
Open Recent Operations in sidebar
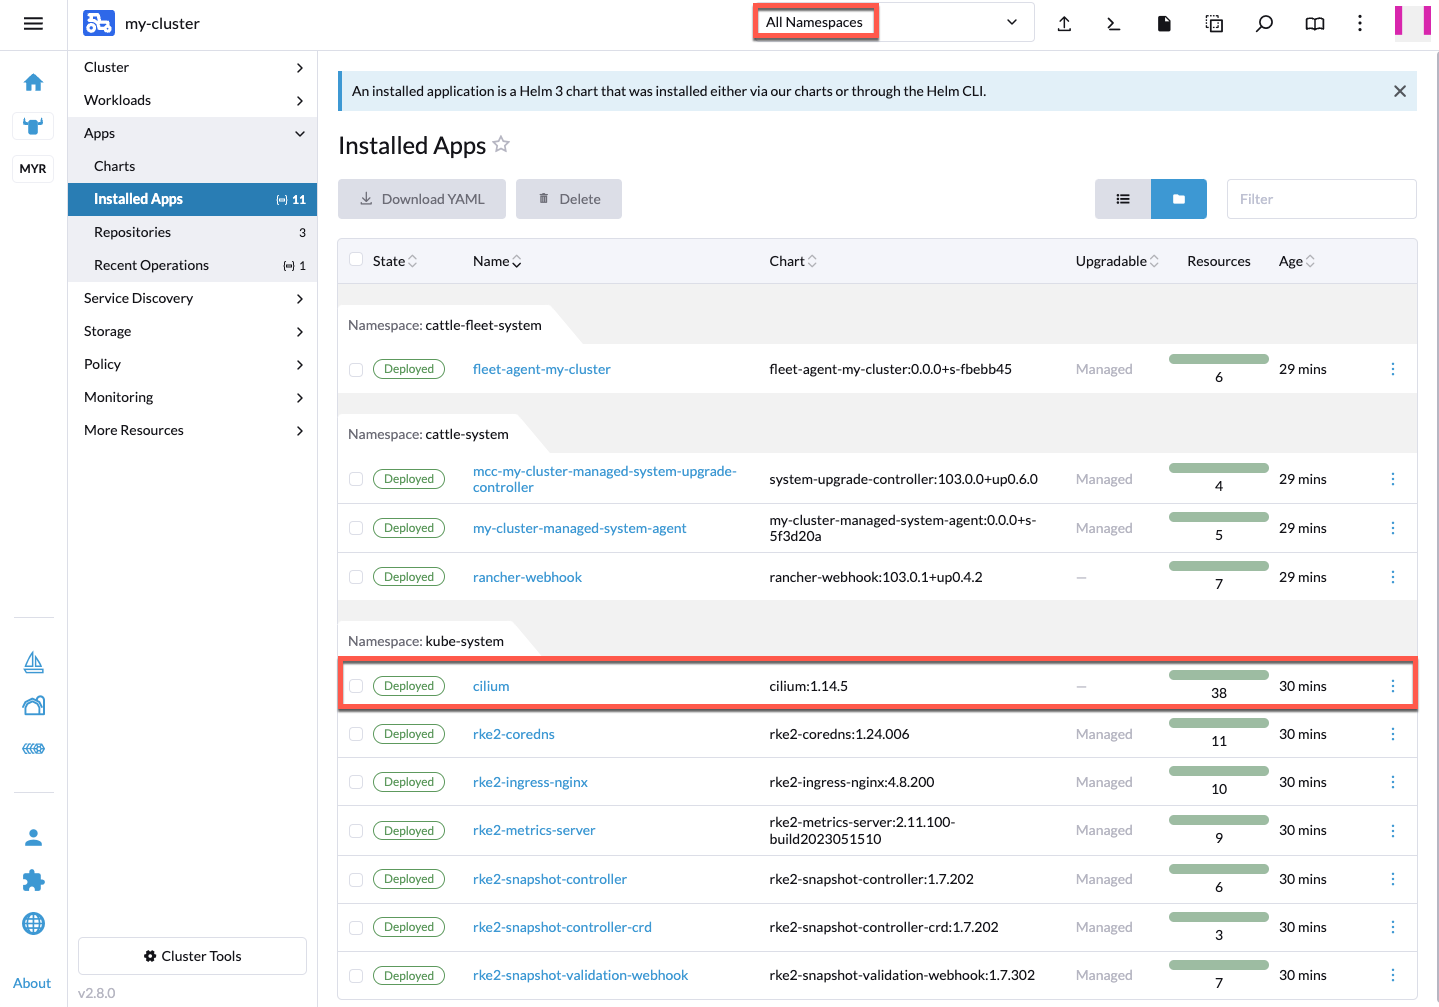192,265
